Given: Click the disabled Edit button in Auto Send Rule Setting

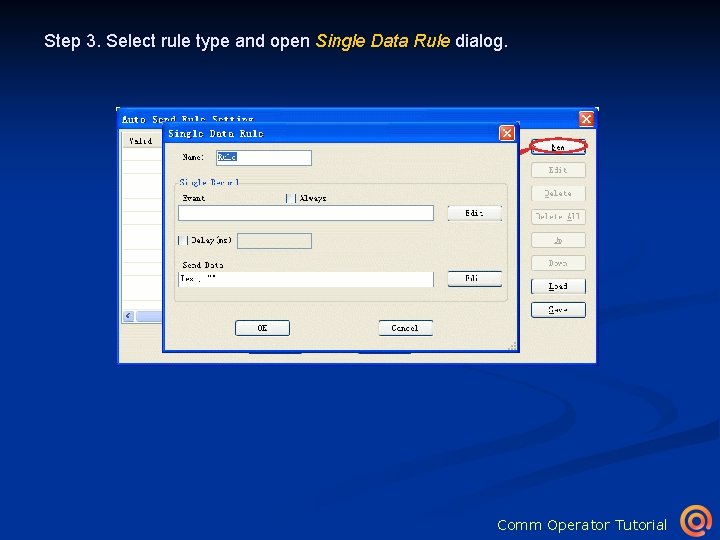Looking at the screenshot, I should [x=558, y=170].
